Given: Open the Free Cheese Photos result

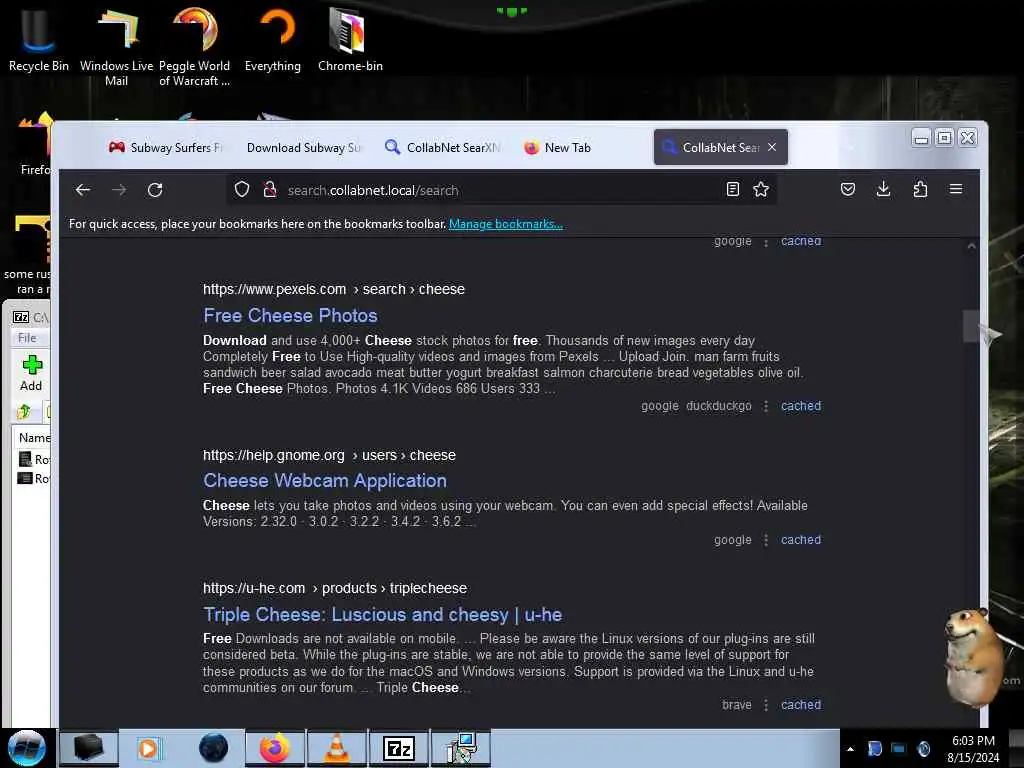Looking at the screenshot, I should tap(290, 315).
